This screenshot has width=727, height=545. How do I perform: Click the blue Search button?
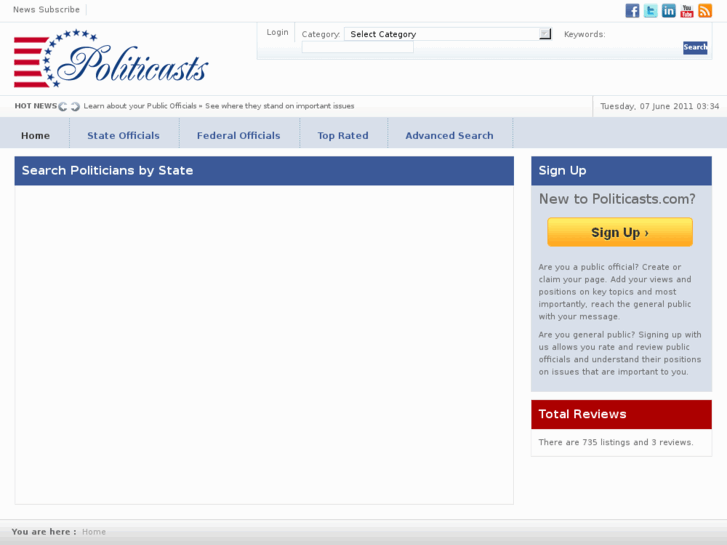point(695,47)
